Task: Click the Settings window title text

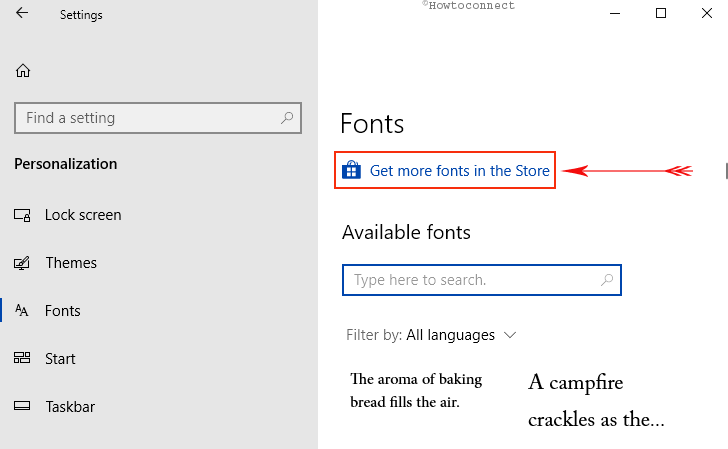Action: [81, 15]
